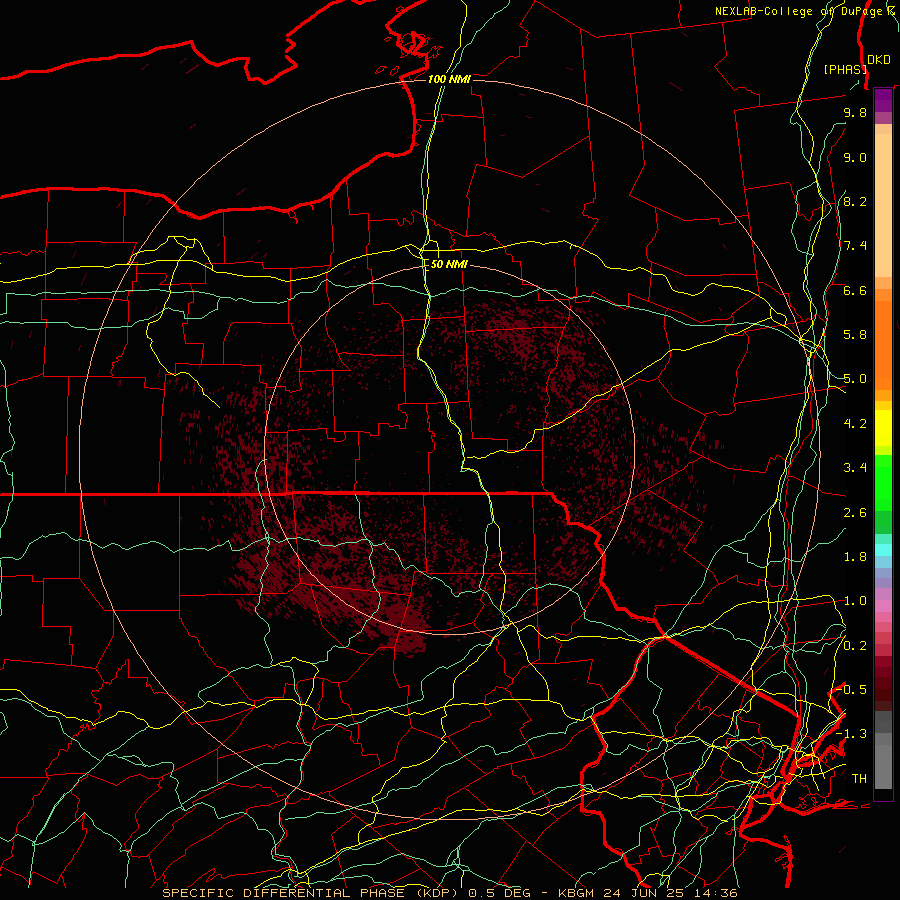Click the 9.0 value on color scale
Image resolution: width=900 pixels, height=900 pixels.
[855, 157]
